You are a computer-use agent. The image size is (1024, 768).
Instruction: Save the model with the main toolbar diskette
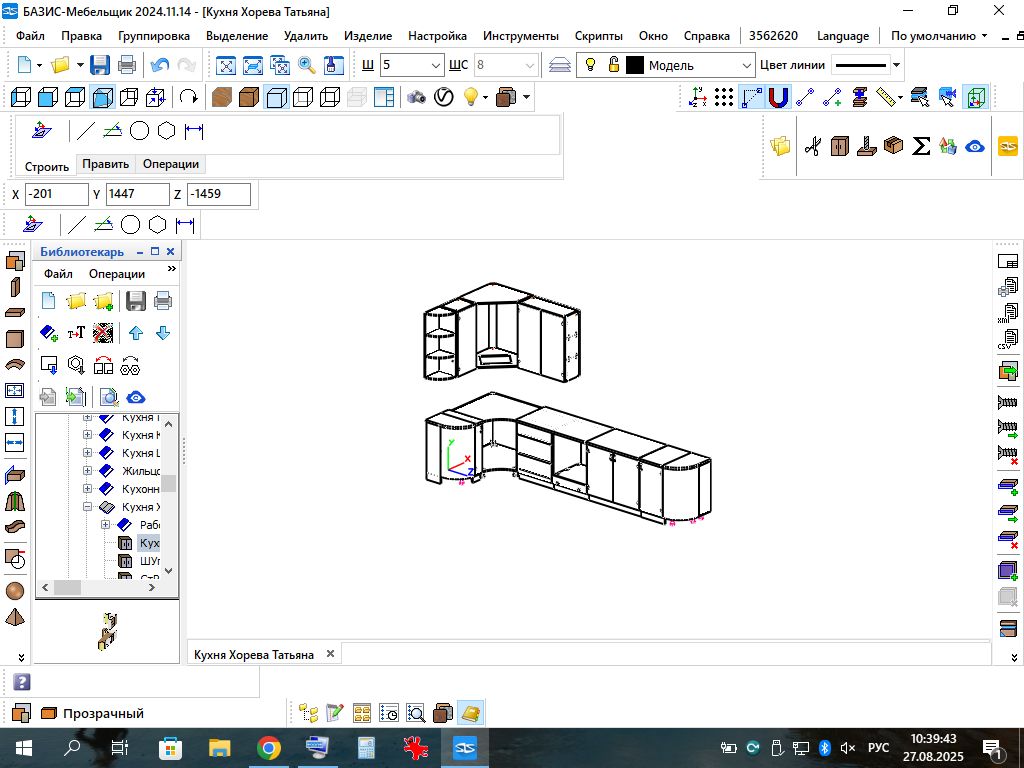100,65
